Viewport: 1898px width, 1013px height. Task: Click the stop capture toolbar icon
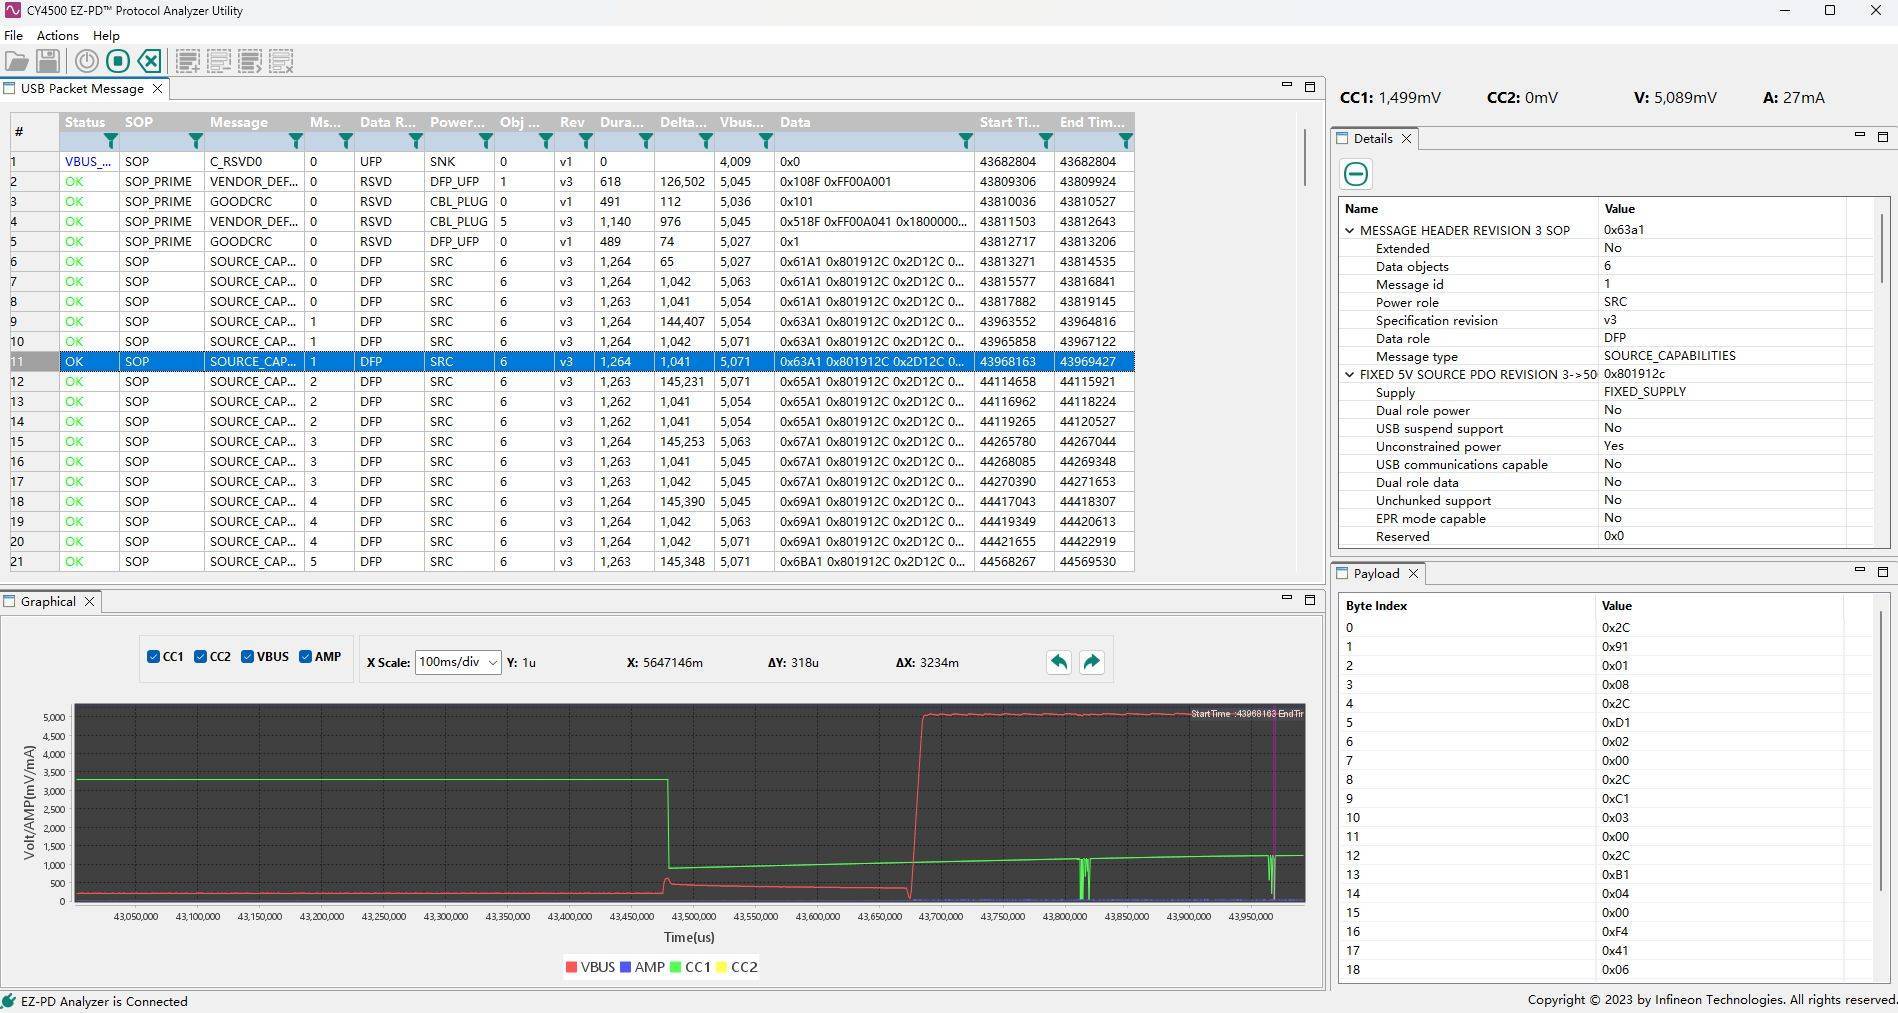117,62
